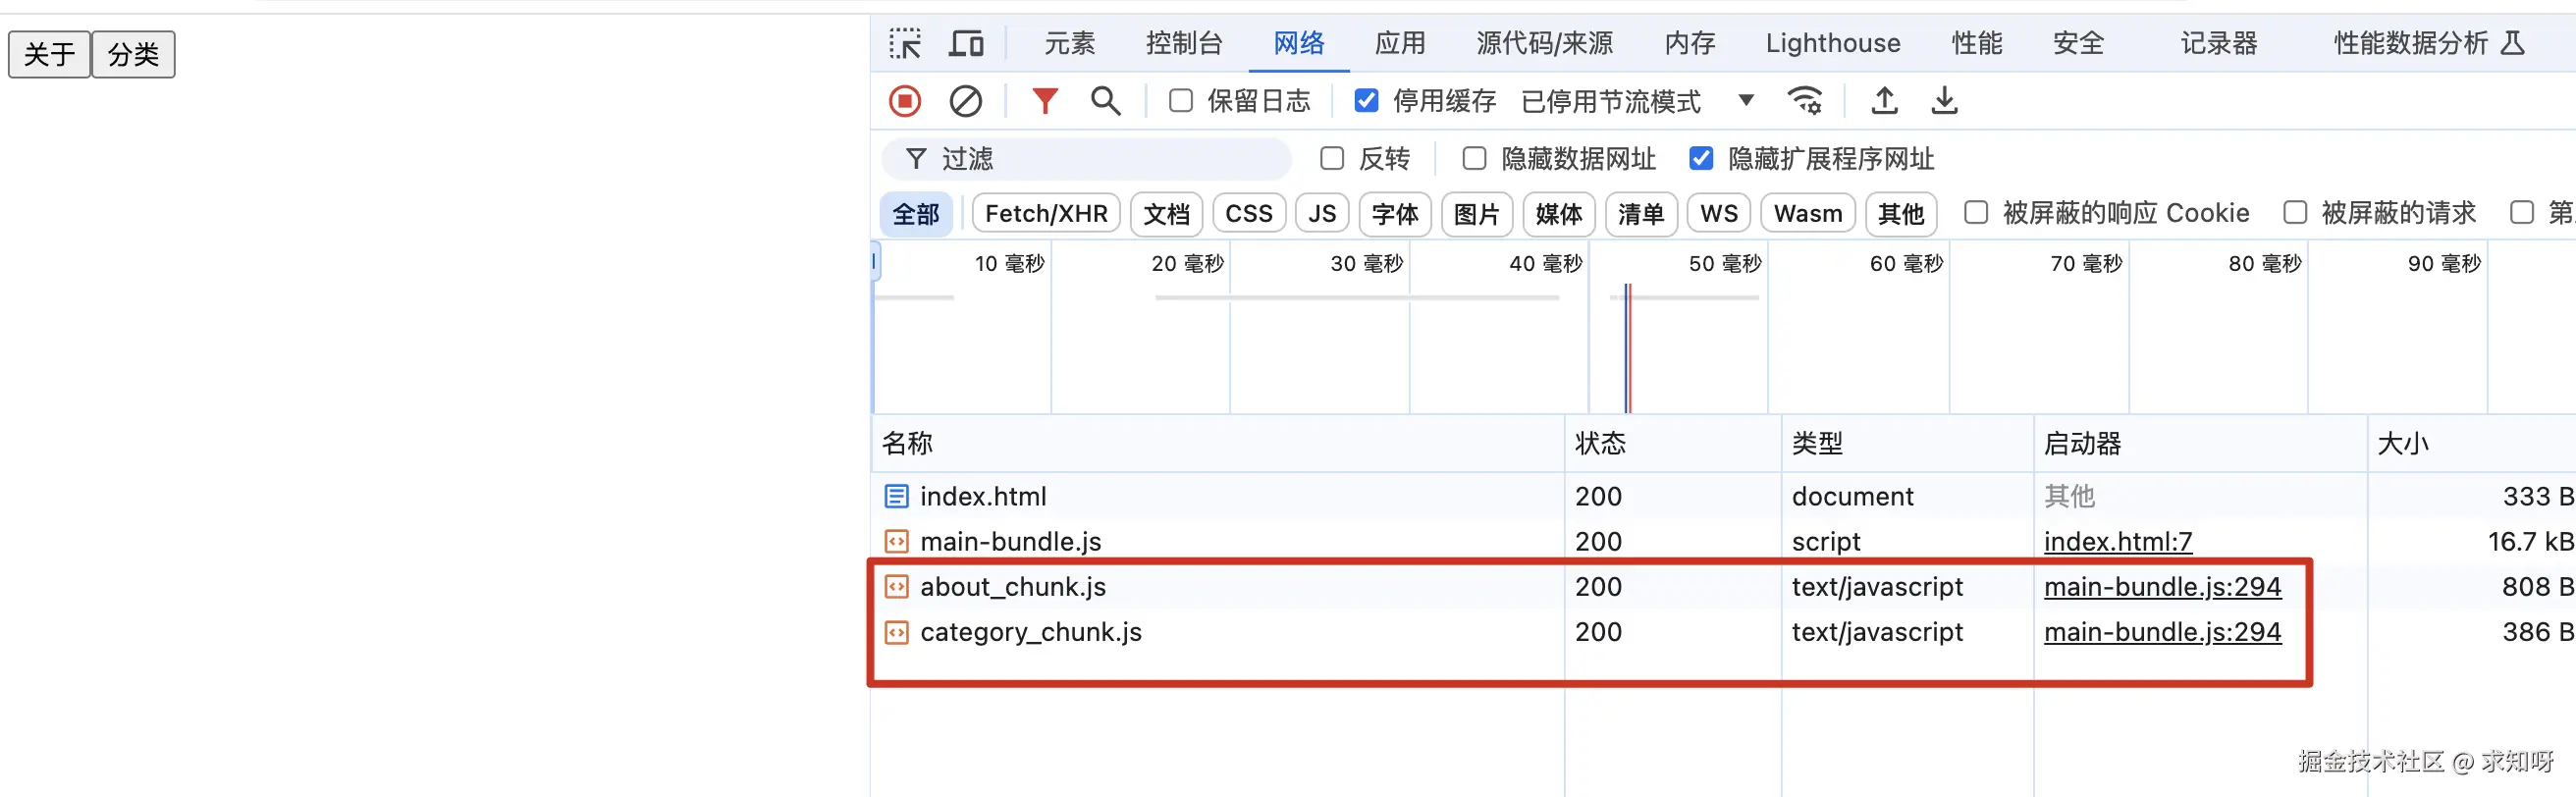Click the flask icon beside 性能数据分析
Screen dimensions: 2576x797
coord(2512,43)
